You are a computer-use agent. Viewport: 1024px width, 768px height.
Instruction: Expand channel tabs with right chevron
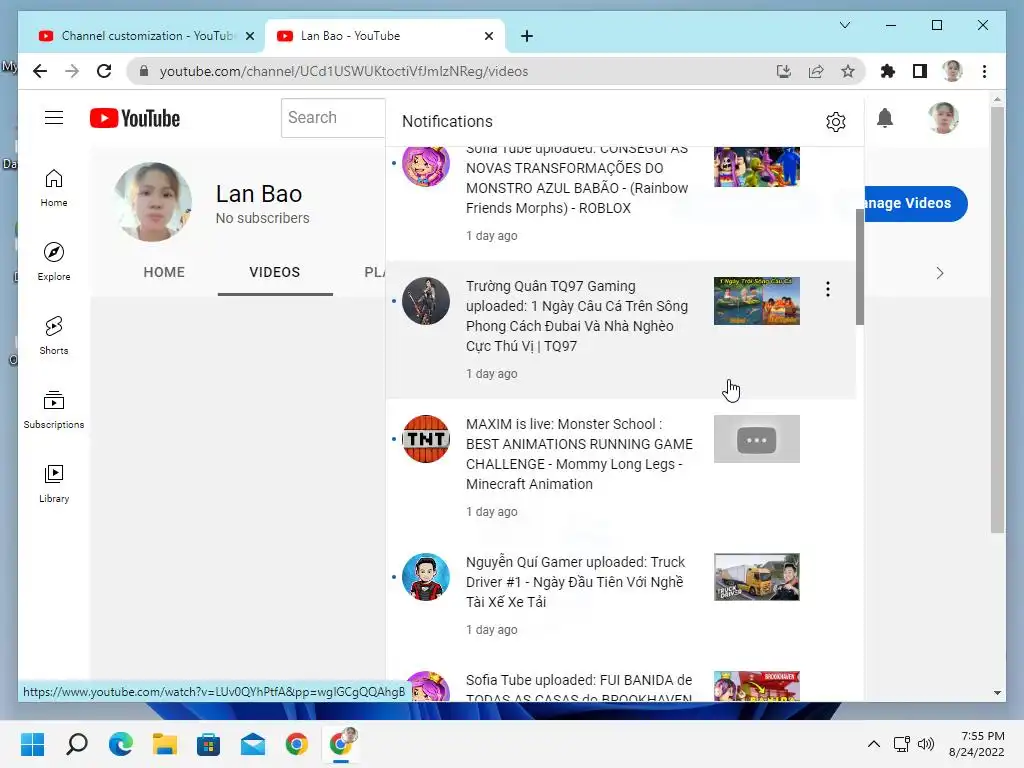[939, 273]
